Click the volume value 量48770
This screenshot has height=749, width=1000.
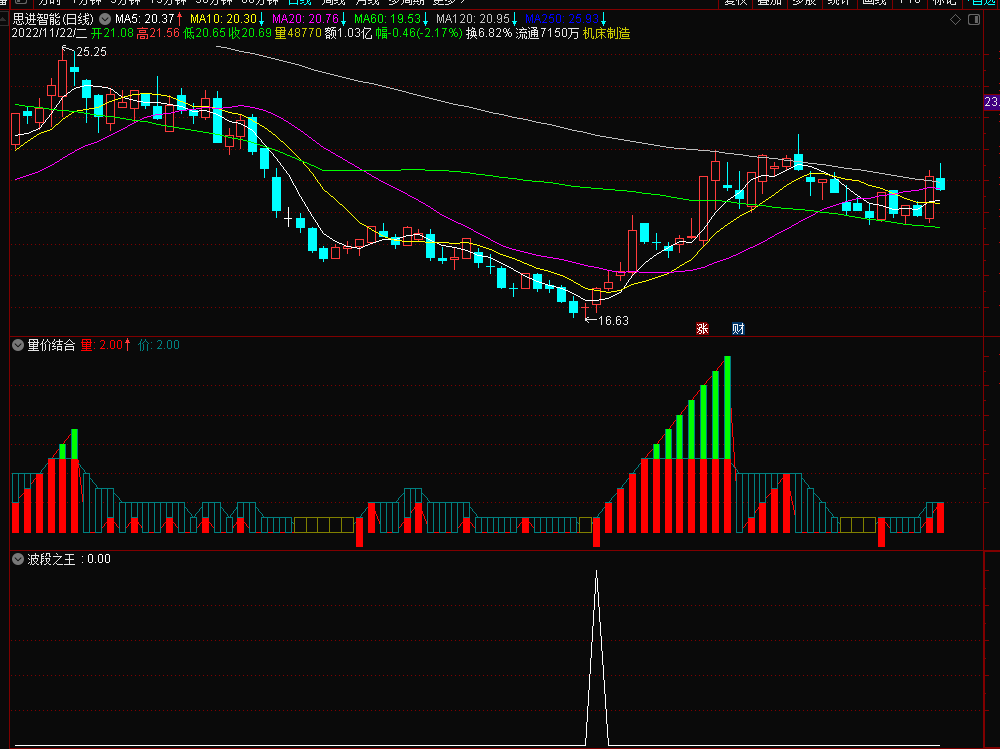[298, 33]
